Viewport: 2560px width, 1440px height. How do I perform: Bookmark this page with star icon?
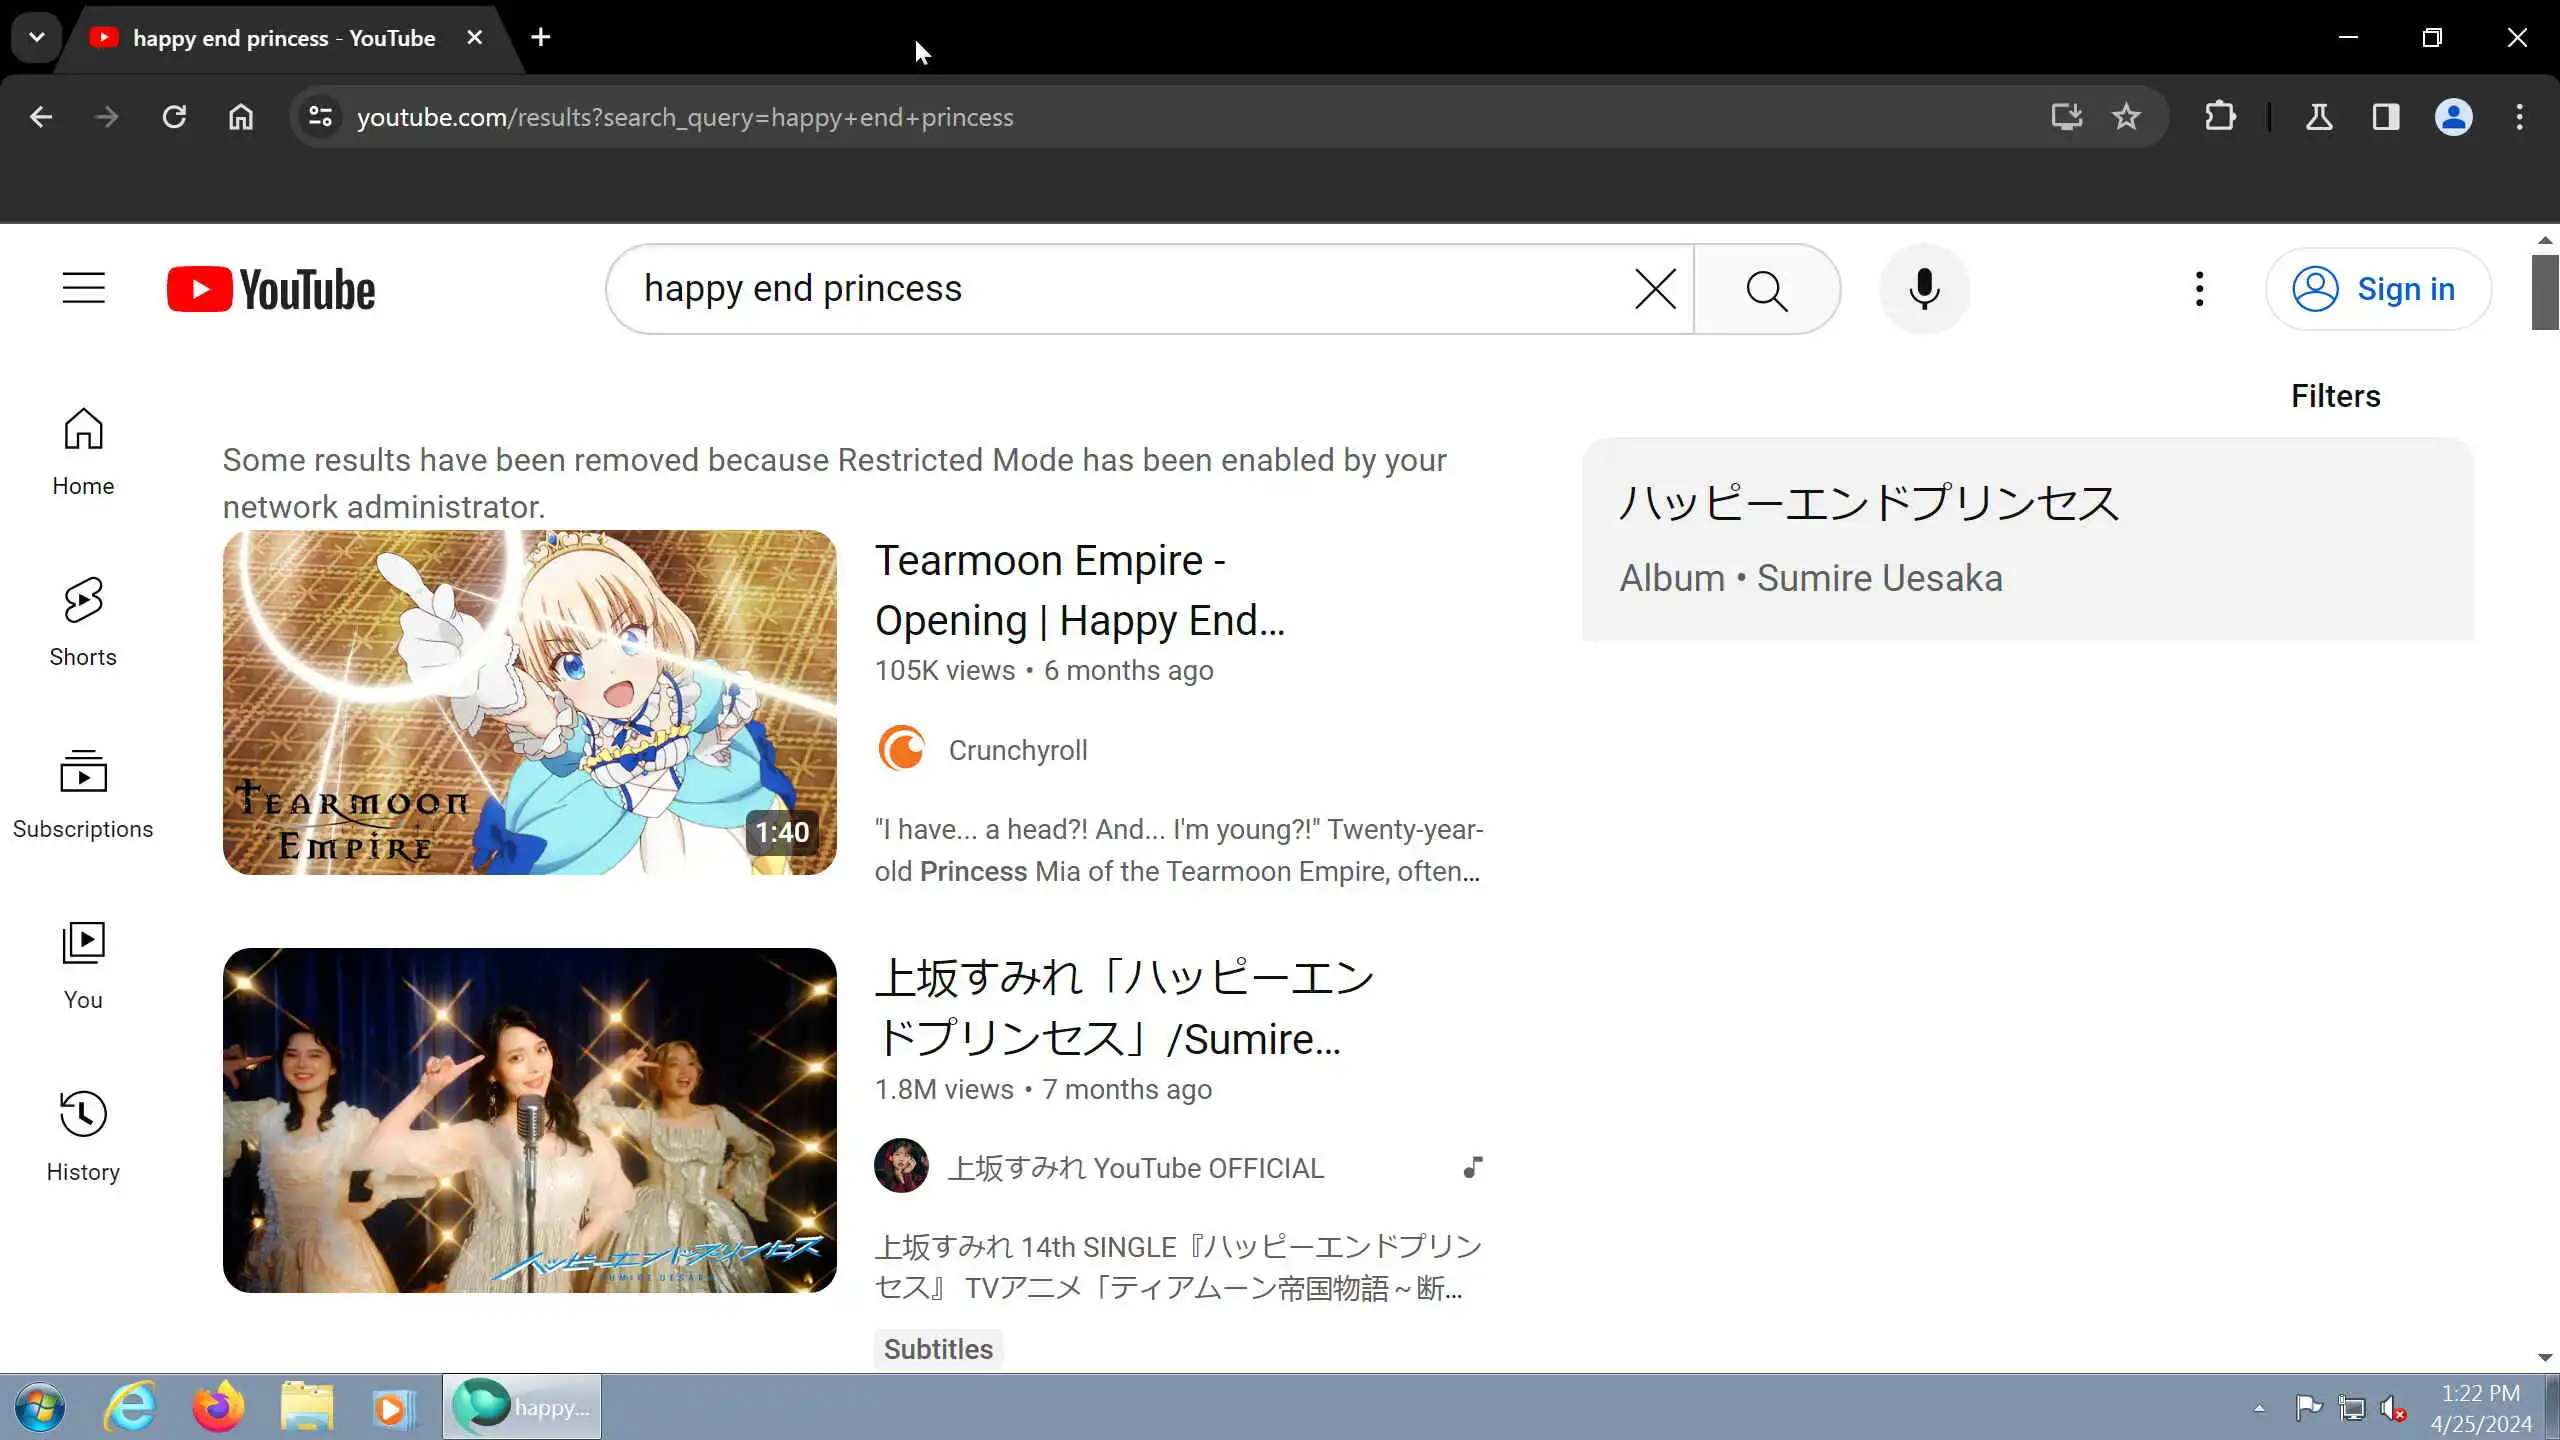tap(2126, 117)
